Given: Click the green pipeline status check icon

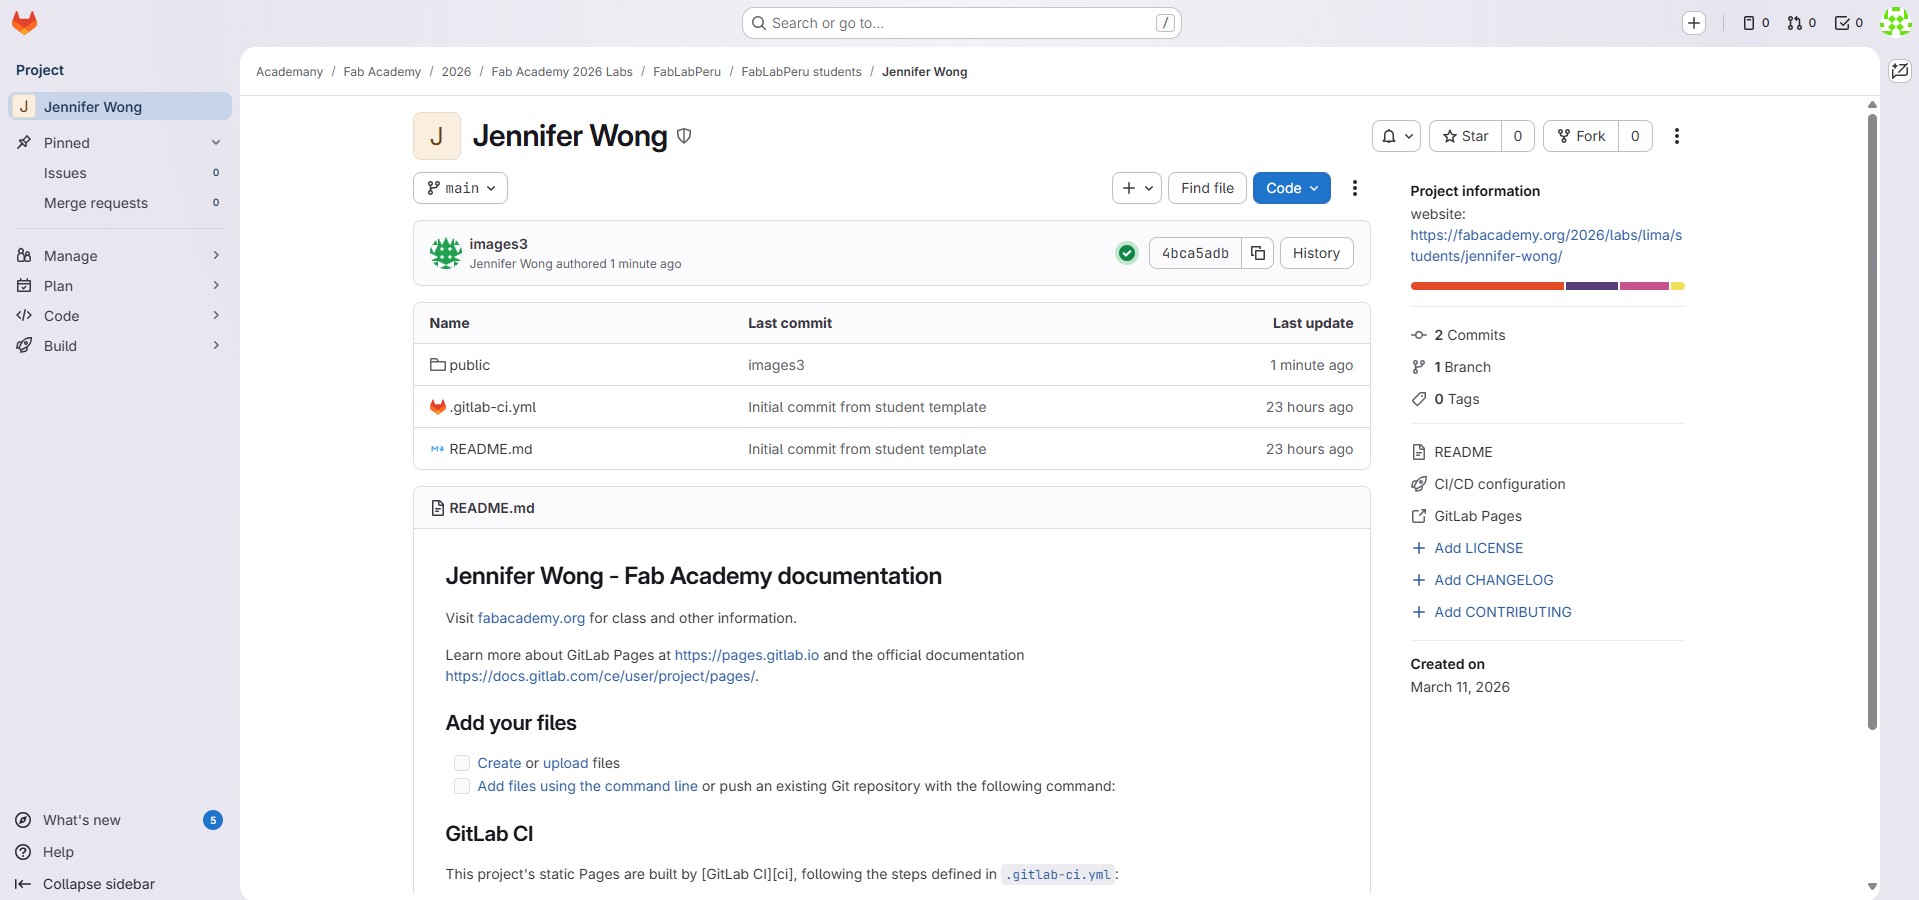Looking at the screenshot, I should pyautogui.click(x=1126, y=253).
